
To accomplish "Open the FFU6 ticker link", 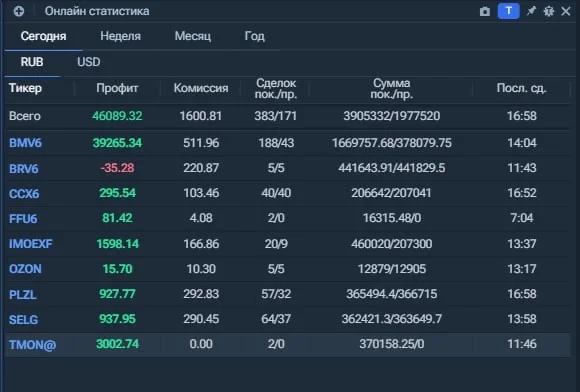I will click(23, 219).
